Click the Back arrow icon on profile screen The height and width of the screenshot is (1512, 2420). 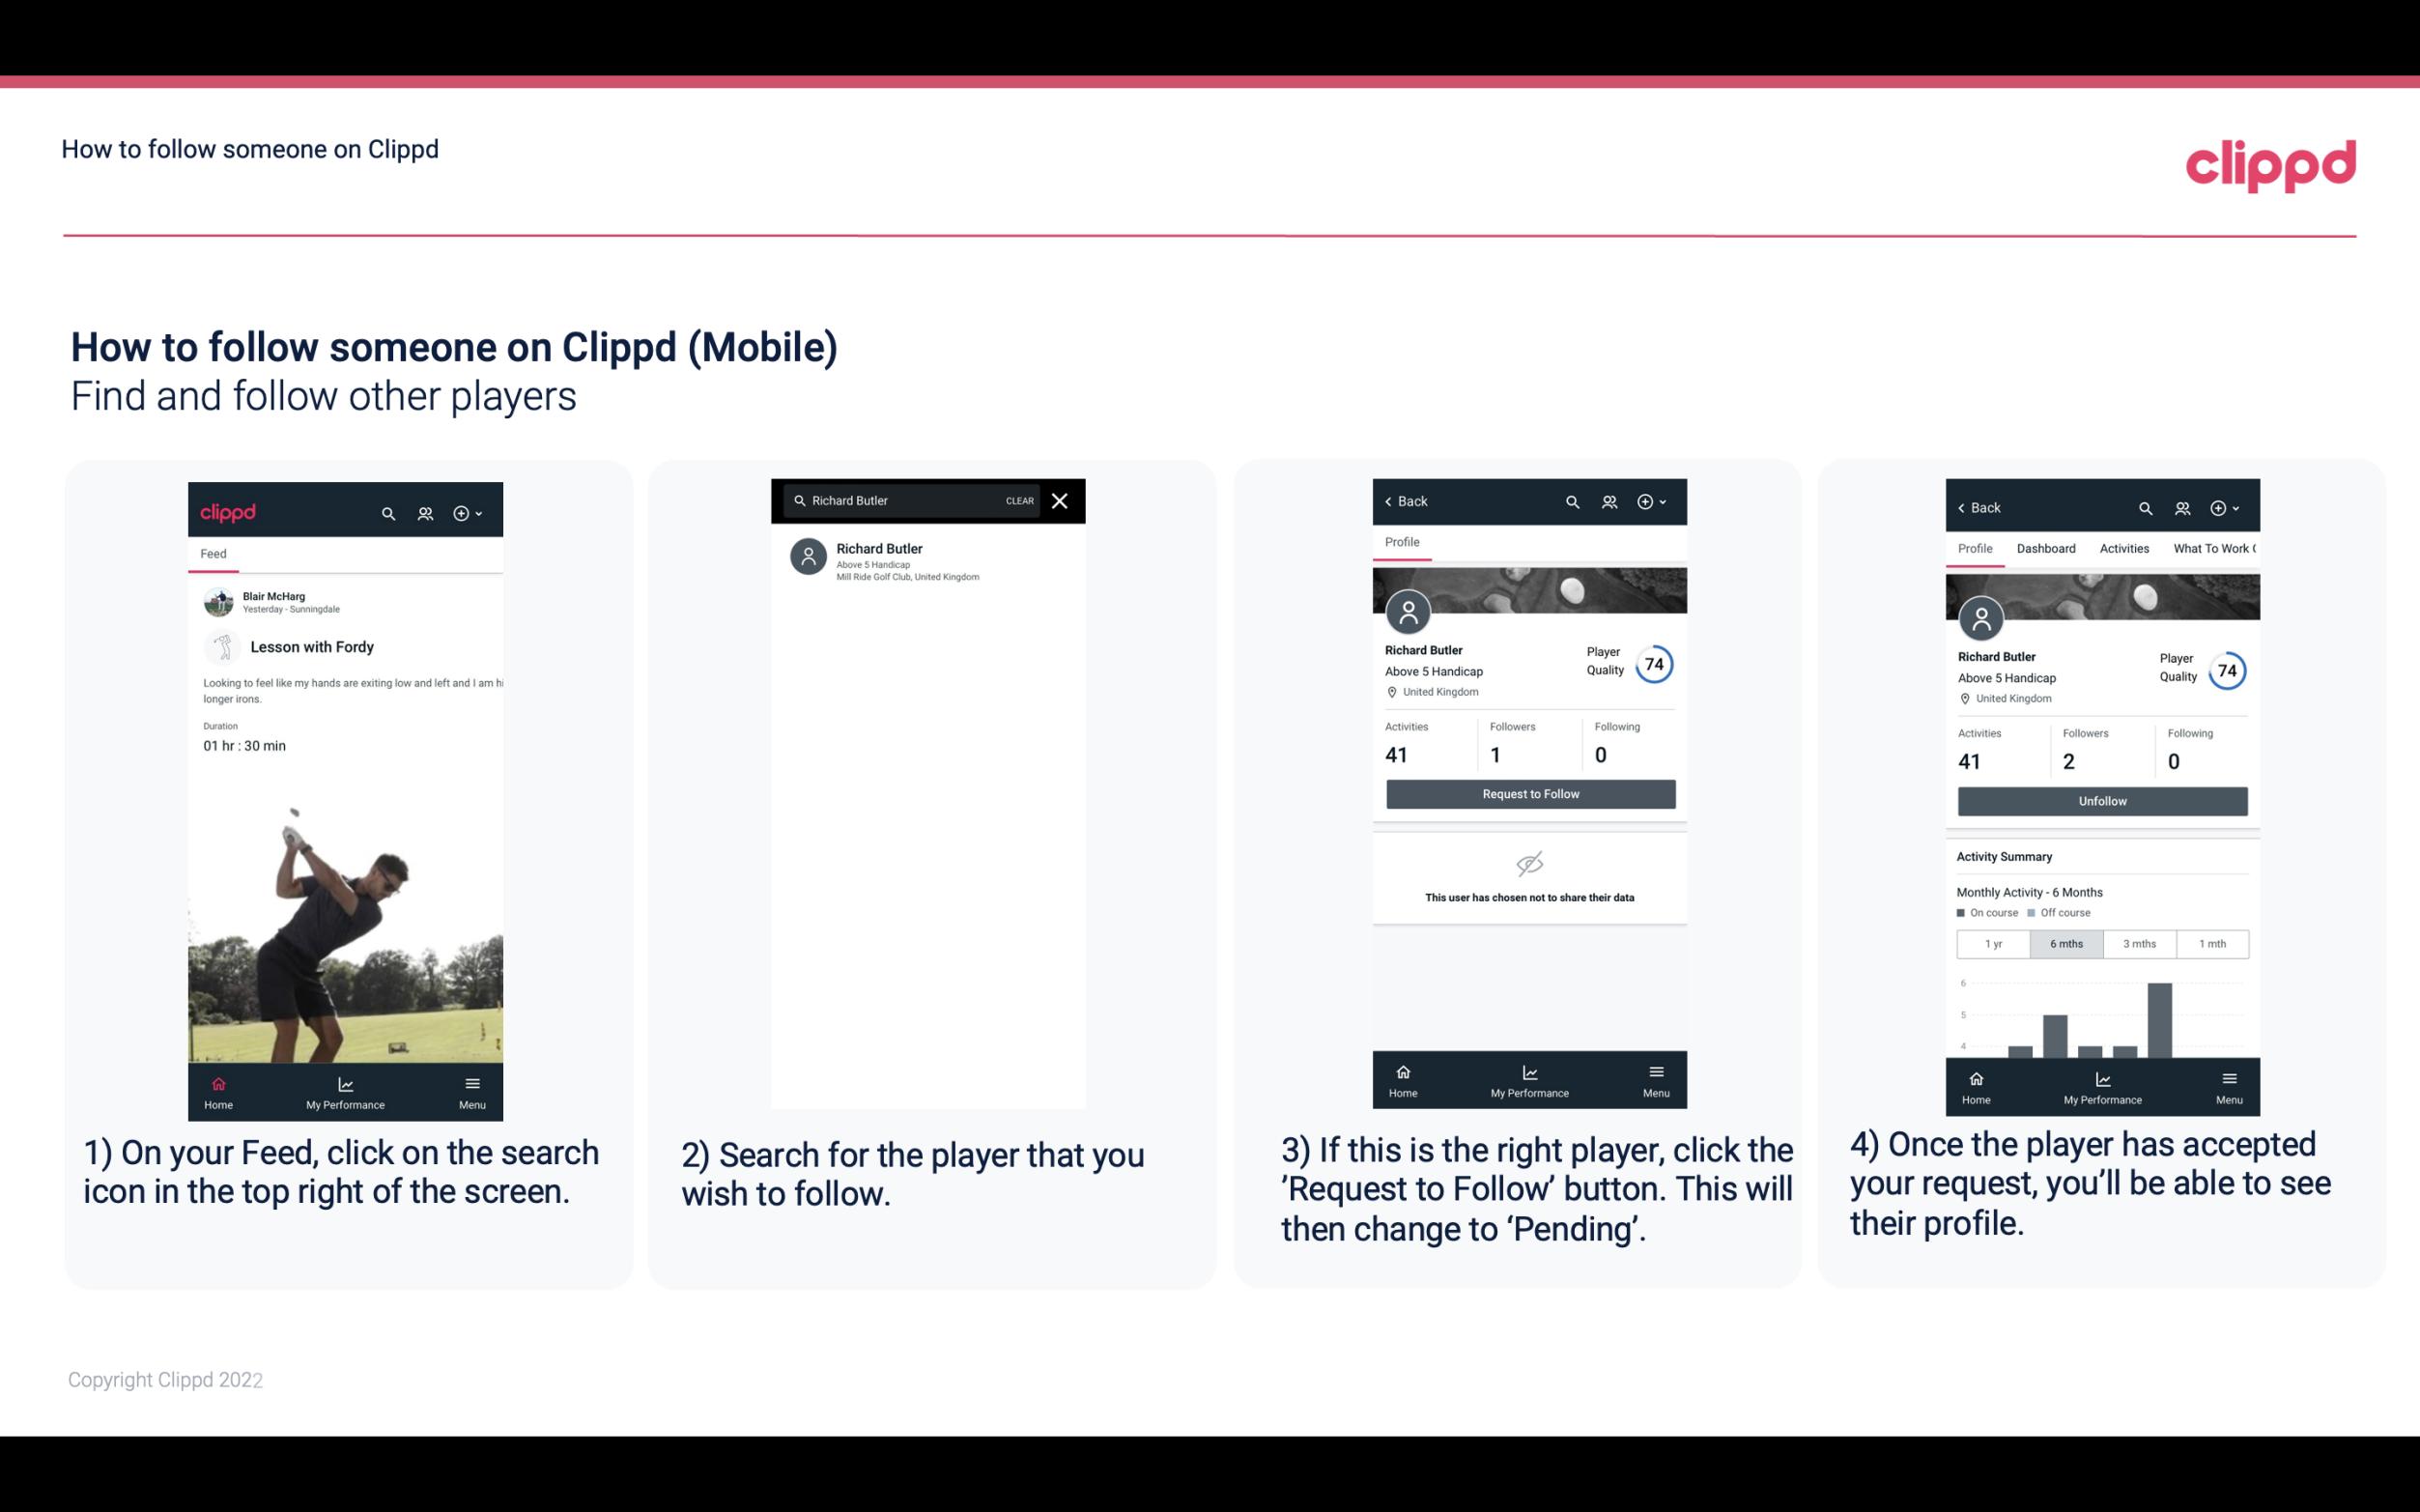pyautogui.click(x=1393, y=501)
